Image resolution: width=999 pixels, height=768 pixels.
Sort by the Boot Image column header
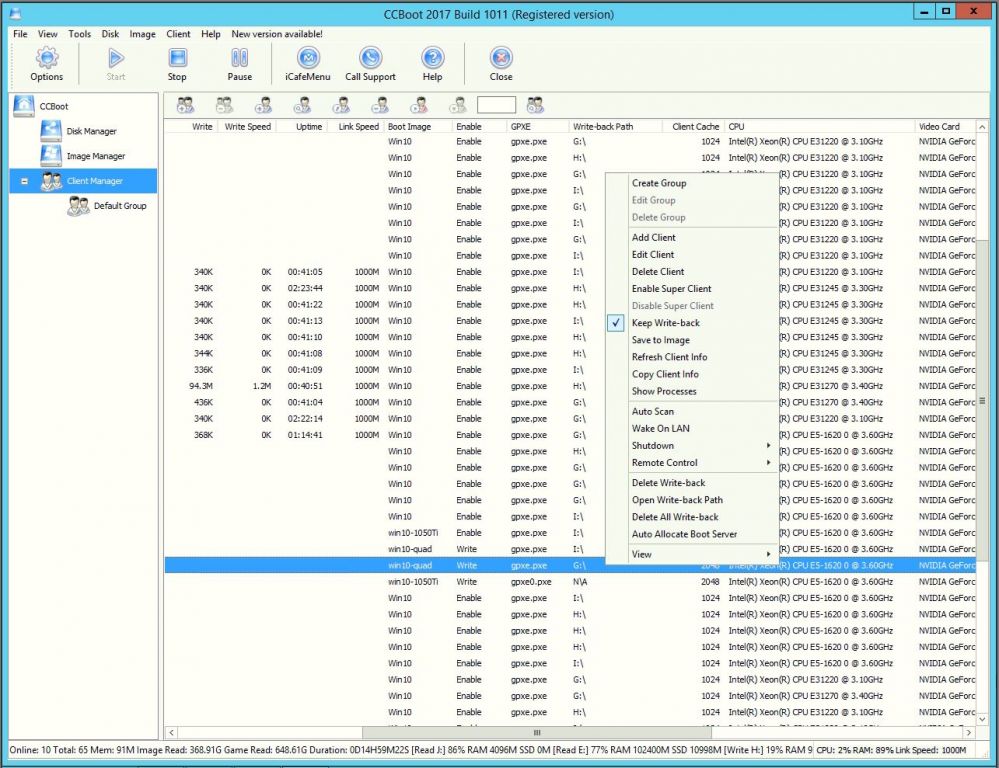click(x=417, y=127)
